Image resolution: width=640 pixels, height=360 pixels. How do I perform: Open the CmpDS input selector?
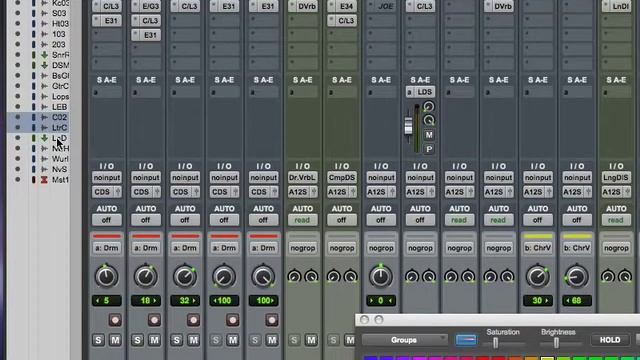pyautogui.click(x=342, y=178)
